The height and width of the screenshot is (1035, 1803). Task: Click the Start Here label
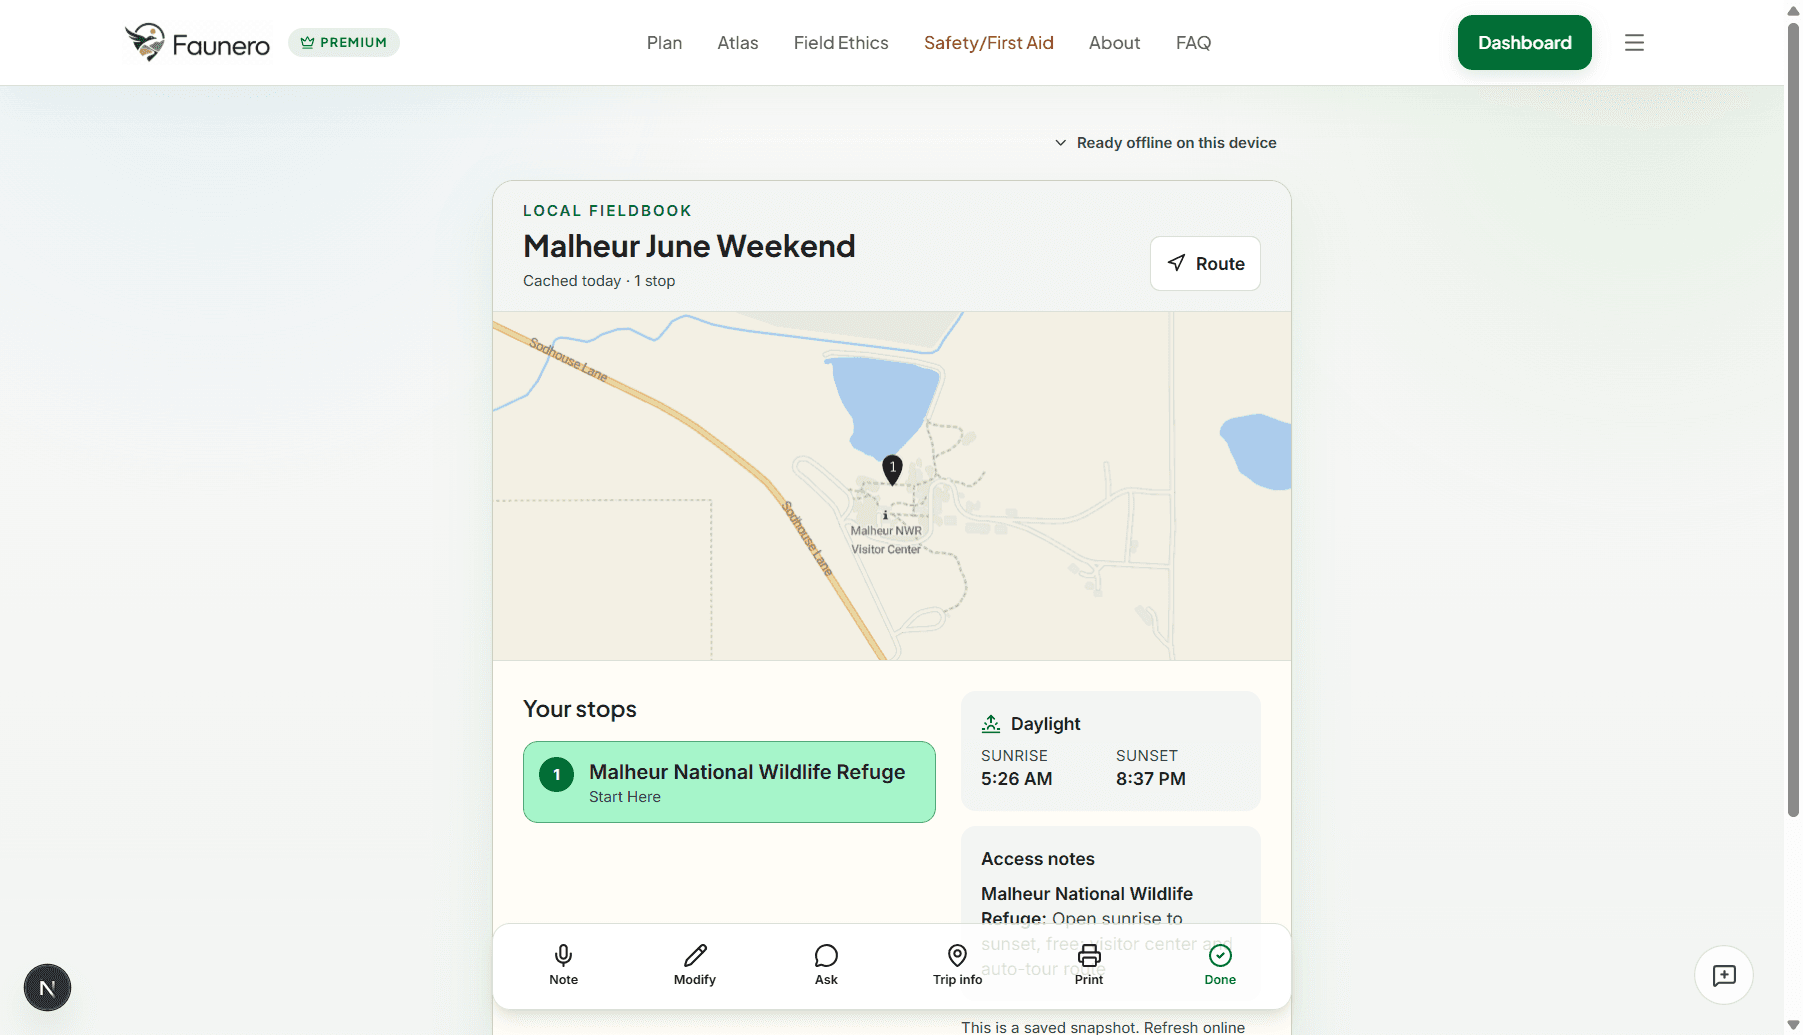coord(625,797)
